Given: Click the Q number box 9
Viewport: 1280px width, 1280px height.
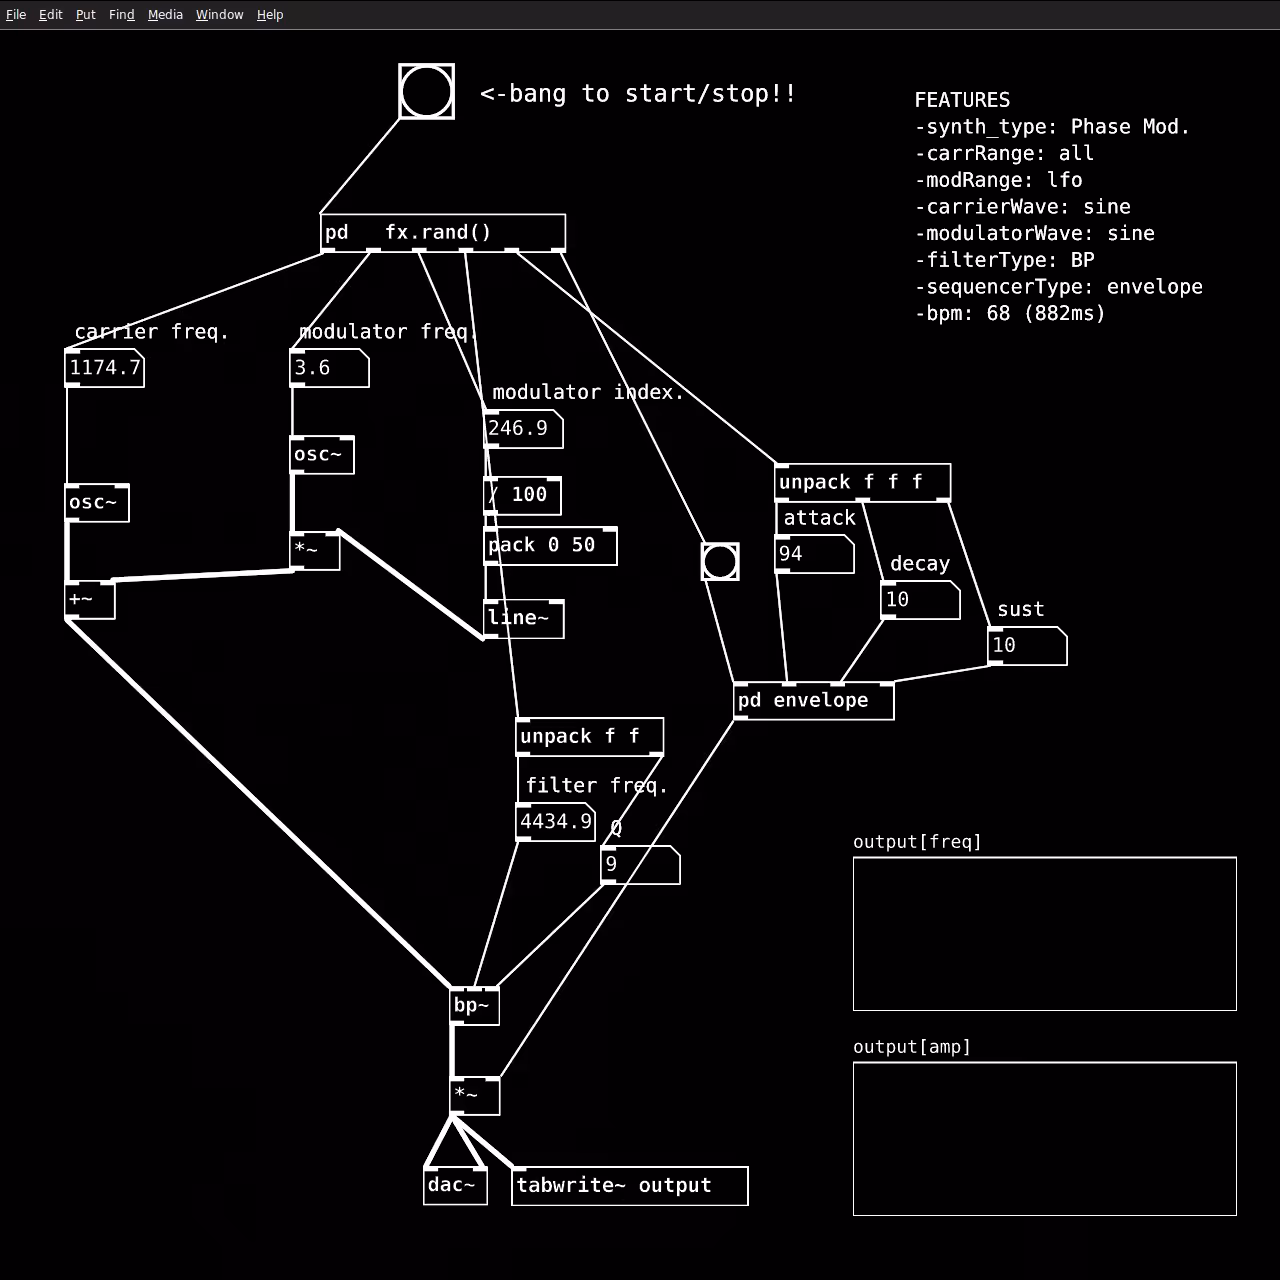Looking at the screenshot, I should coord(640,865).
